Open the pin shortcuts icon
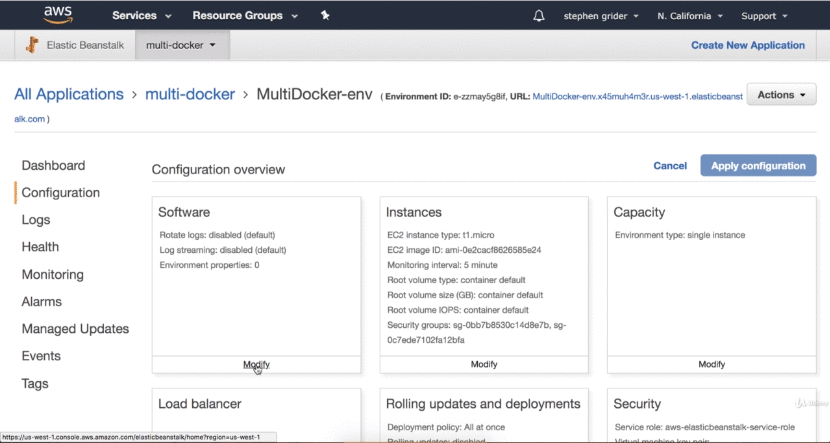 coord(325,15)
